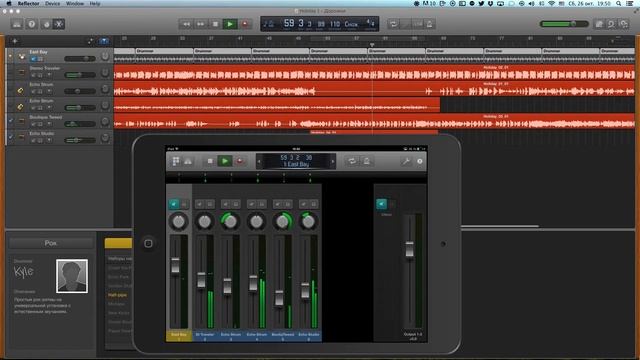Select the Echo Studio track header
Viewport: 640px width, 360px height.
[x=59, y=138]
